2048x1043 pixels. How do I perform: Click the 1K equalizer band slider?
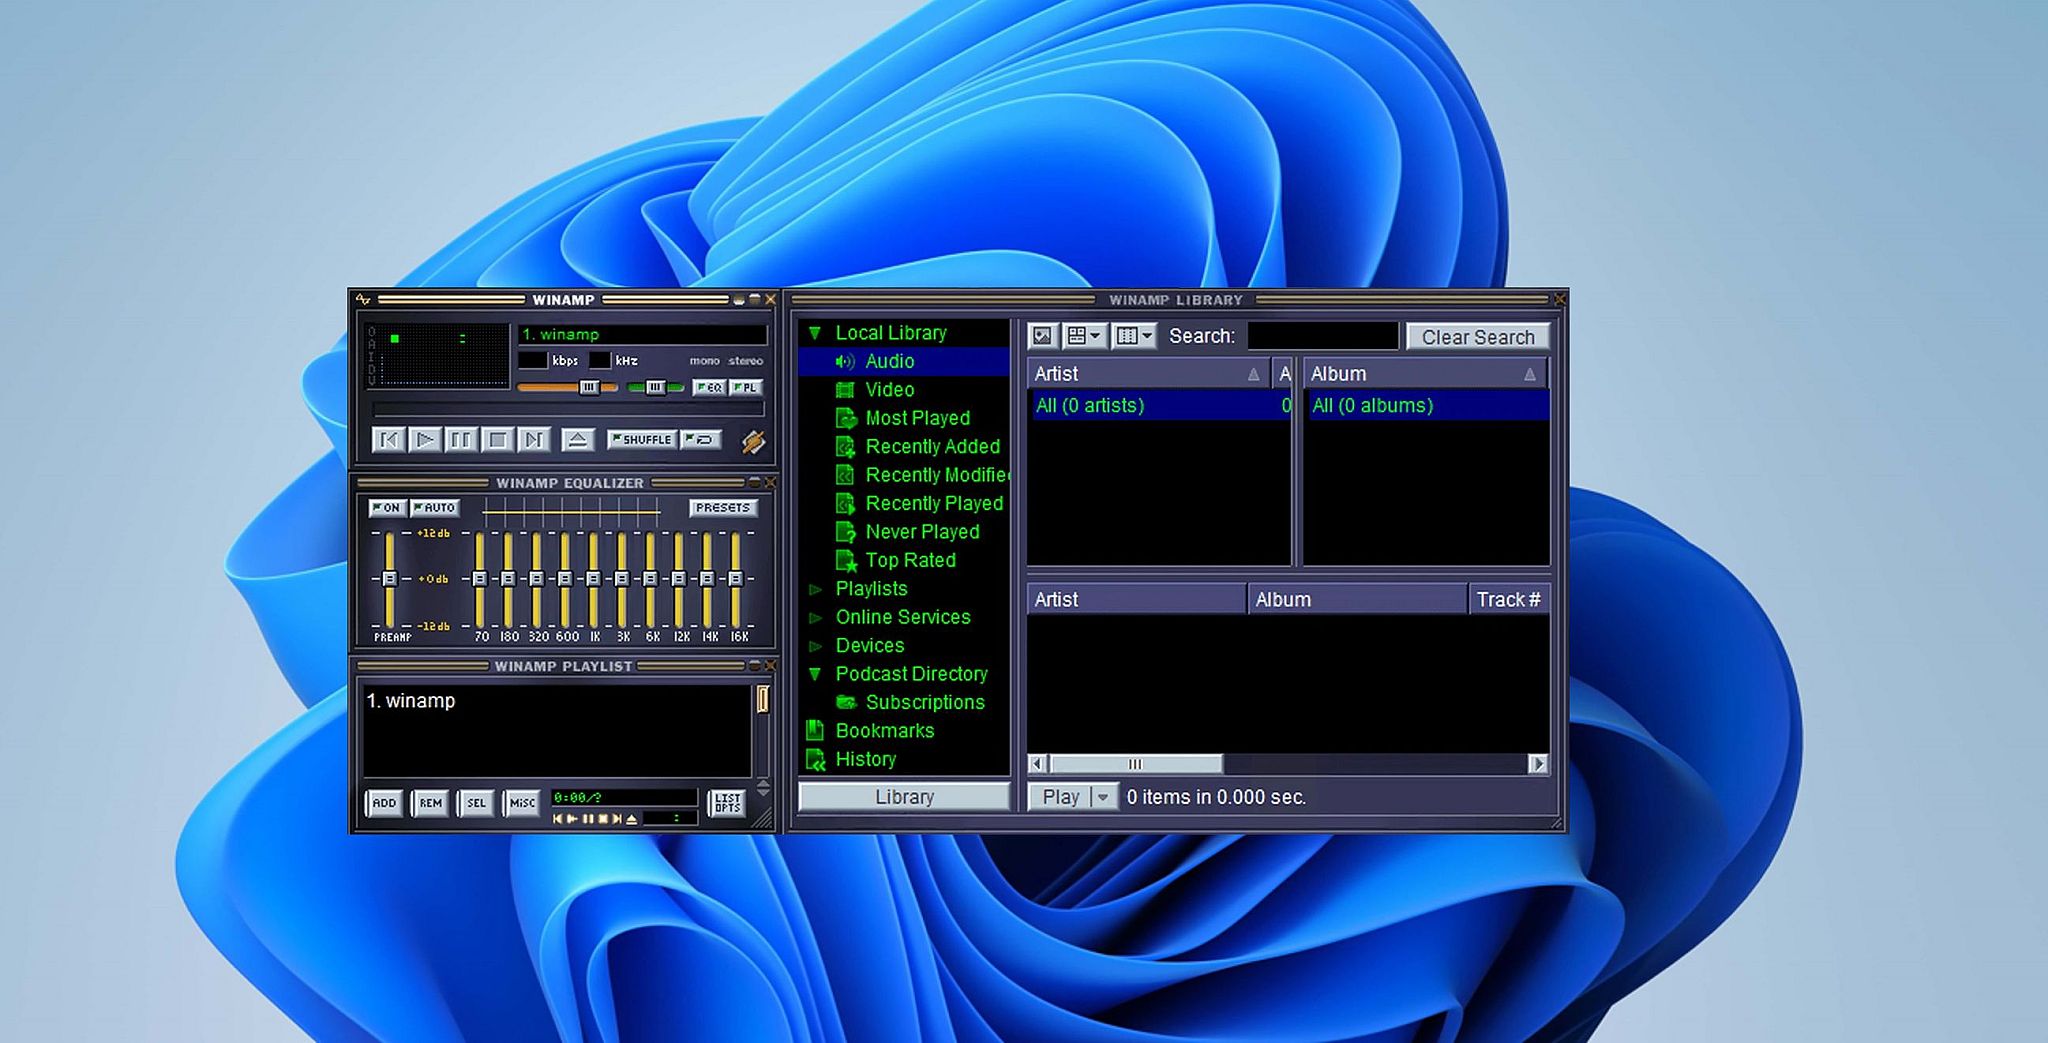pyautogui.click(x=593, y=579)
